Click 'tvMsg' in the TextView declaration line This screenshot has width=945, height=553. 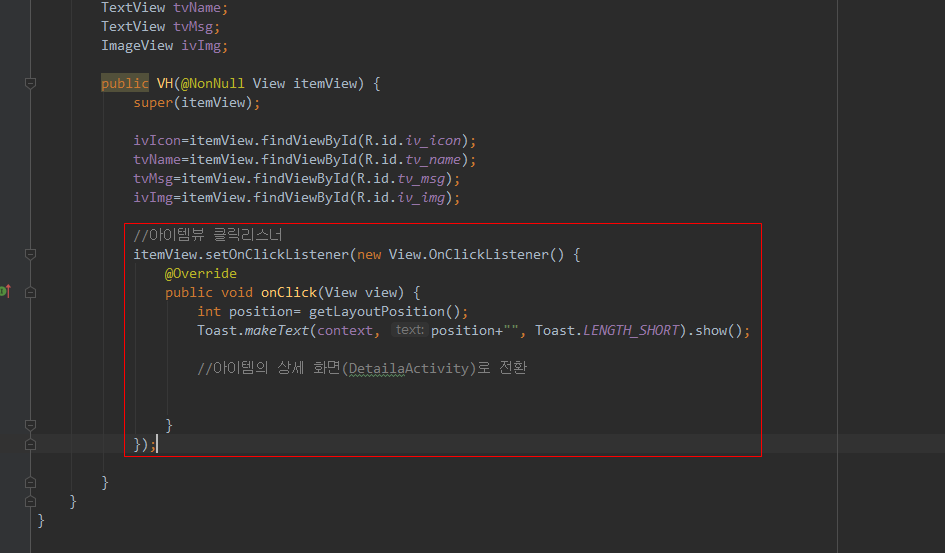[193, 27]
